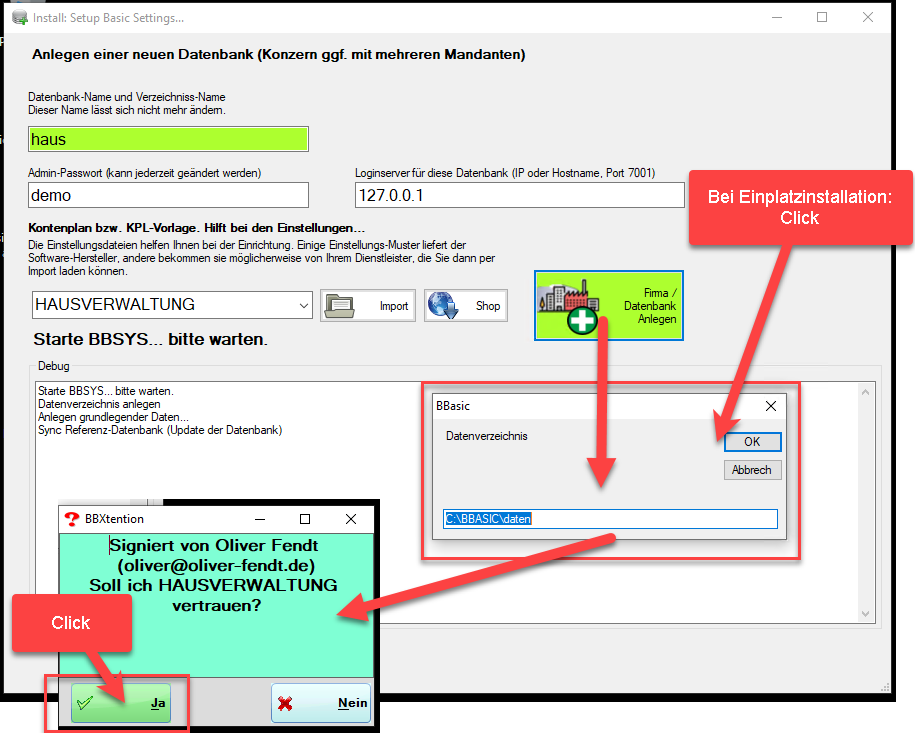
Task: Open the Shop button with globe icon
Action: pos(466,305)
